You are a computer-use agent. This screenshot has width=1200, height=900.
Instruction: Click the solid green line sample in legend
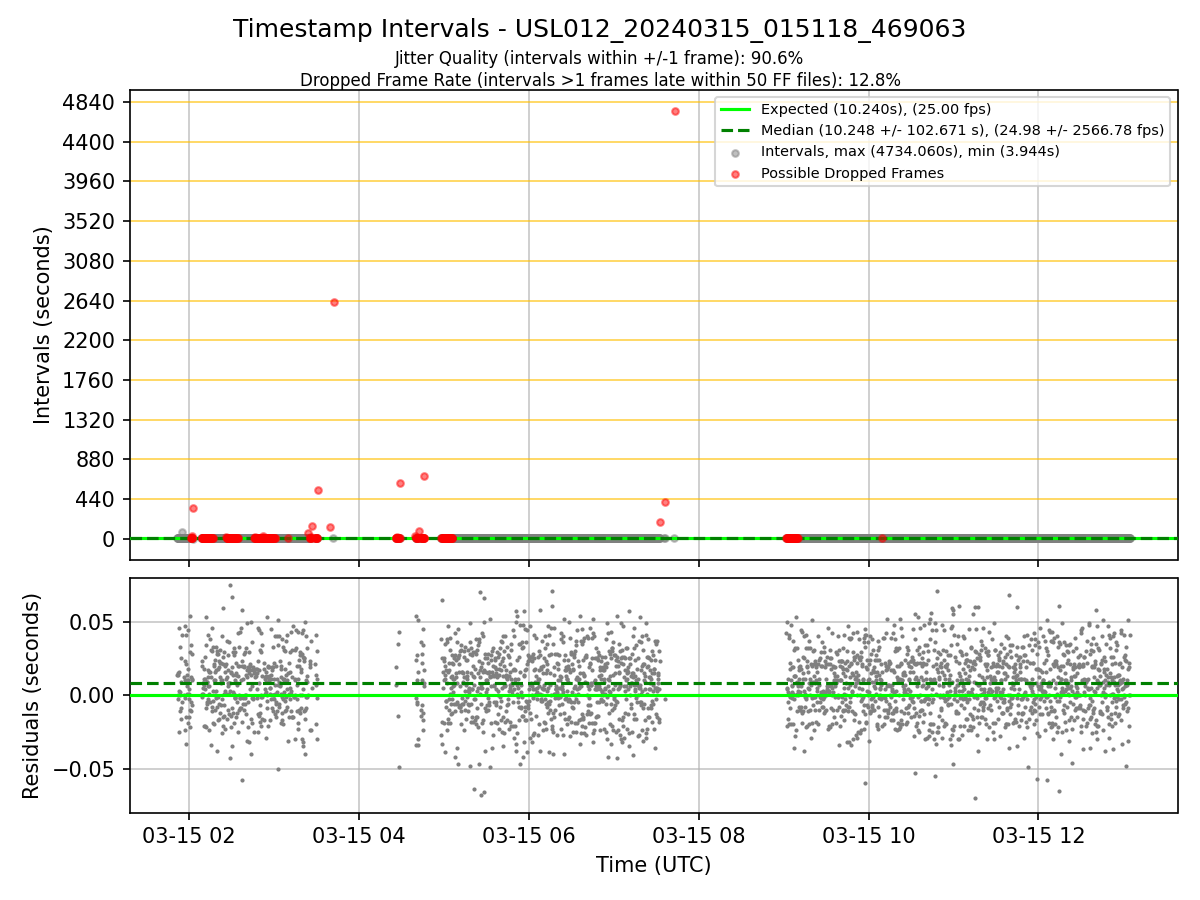[x=735, y=110]
